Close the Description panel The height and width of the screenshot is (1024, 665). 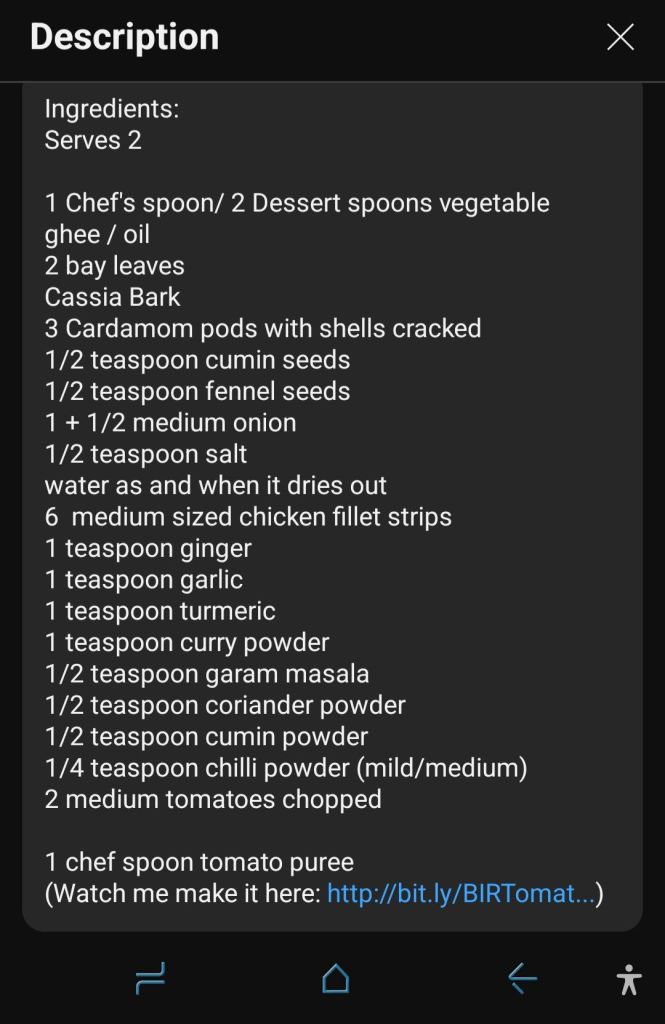620,38
